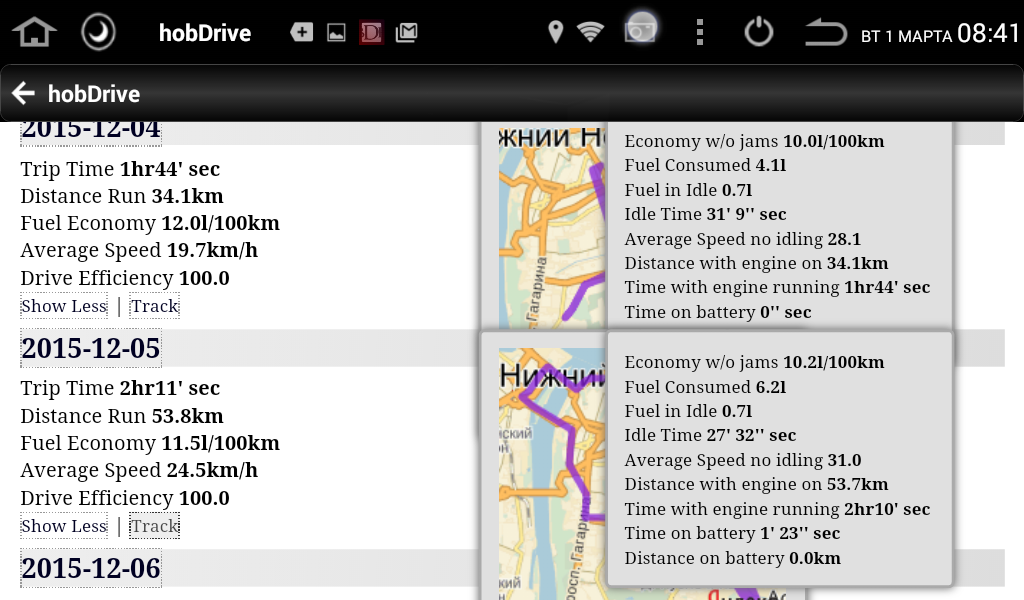Viewport: 1024px width, 600px height.
Task: Tap Distance with engine on 34.1km
Action: pos(756,263)
